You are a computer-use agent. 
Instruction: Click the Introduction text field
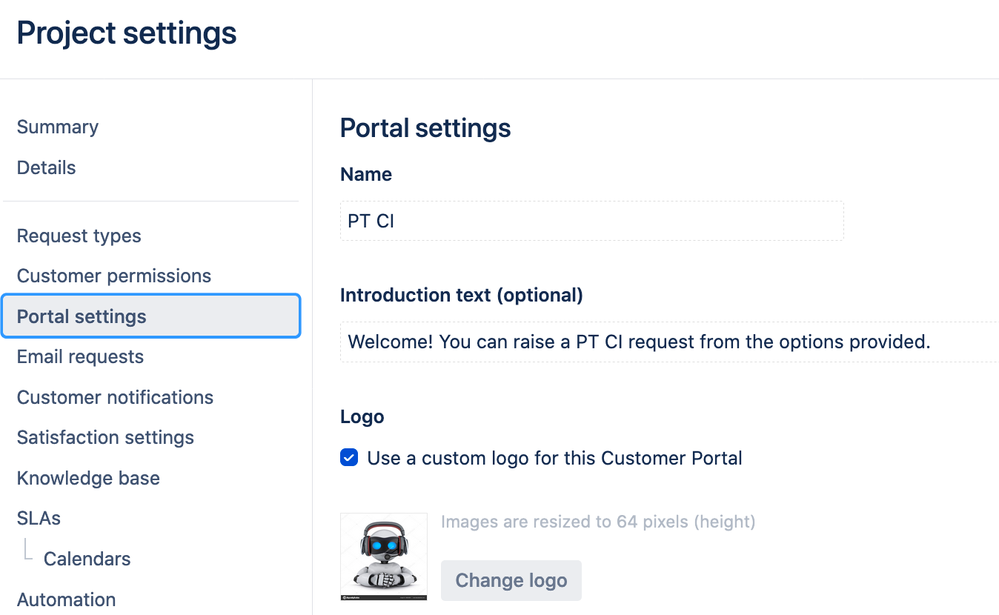(x=668, y=342)
